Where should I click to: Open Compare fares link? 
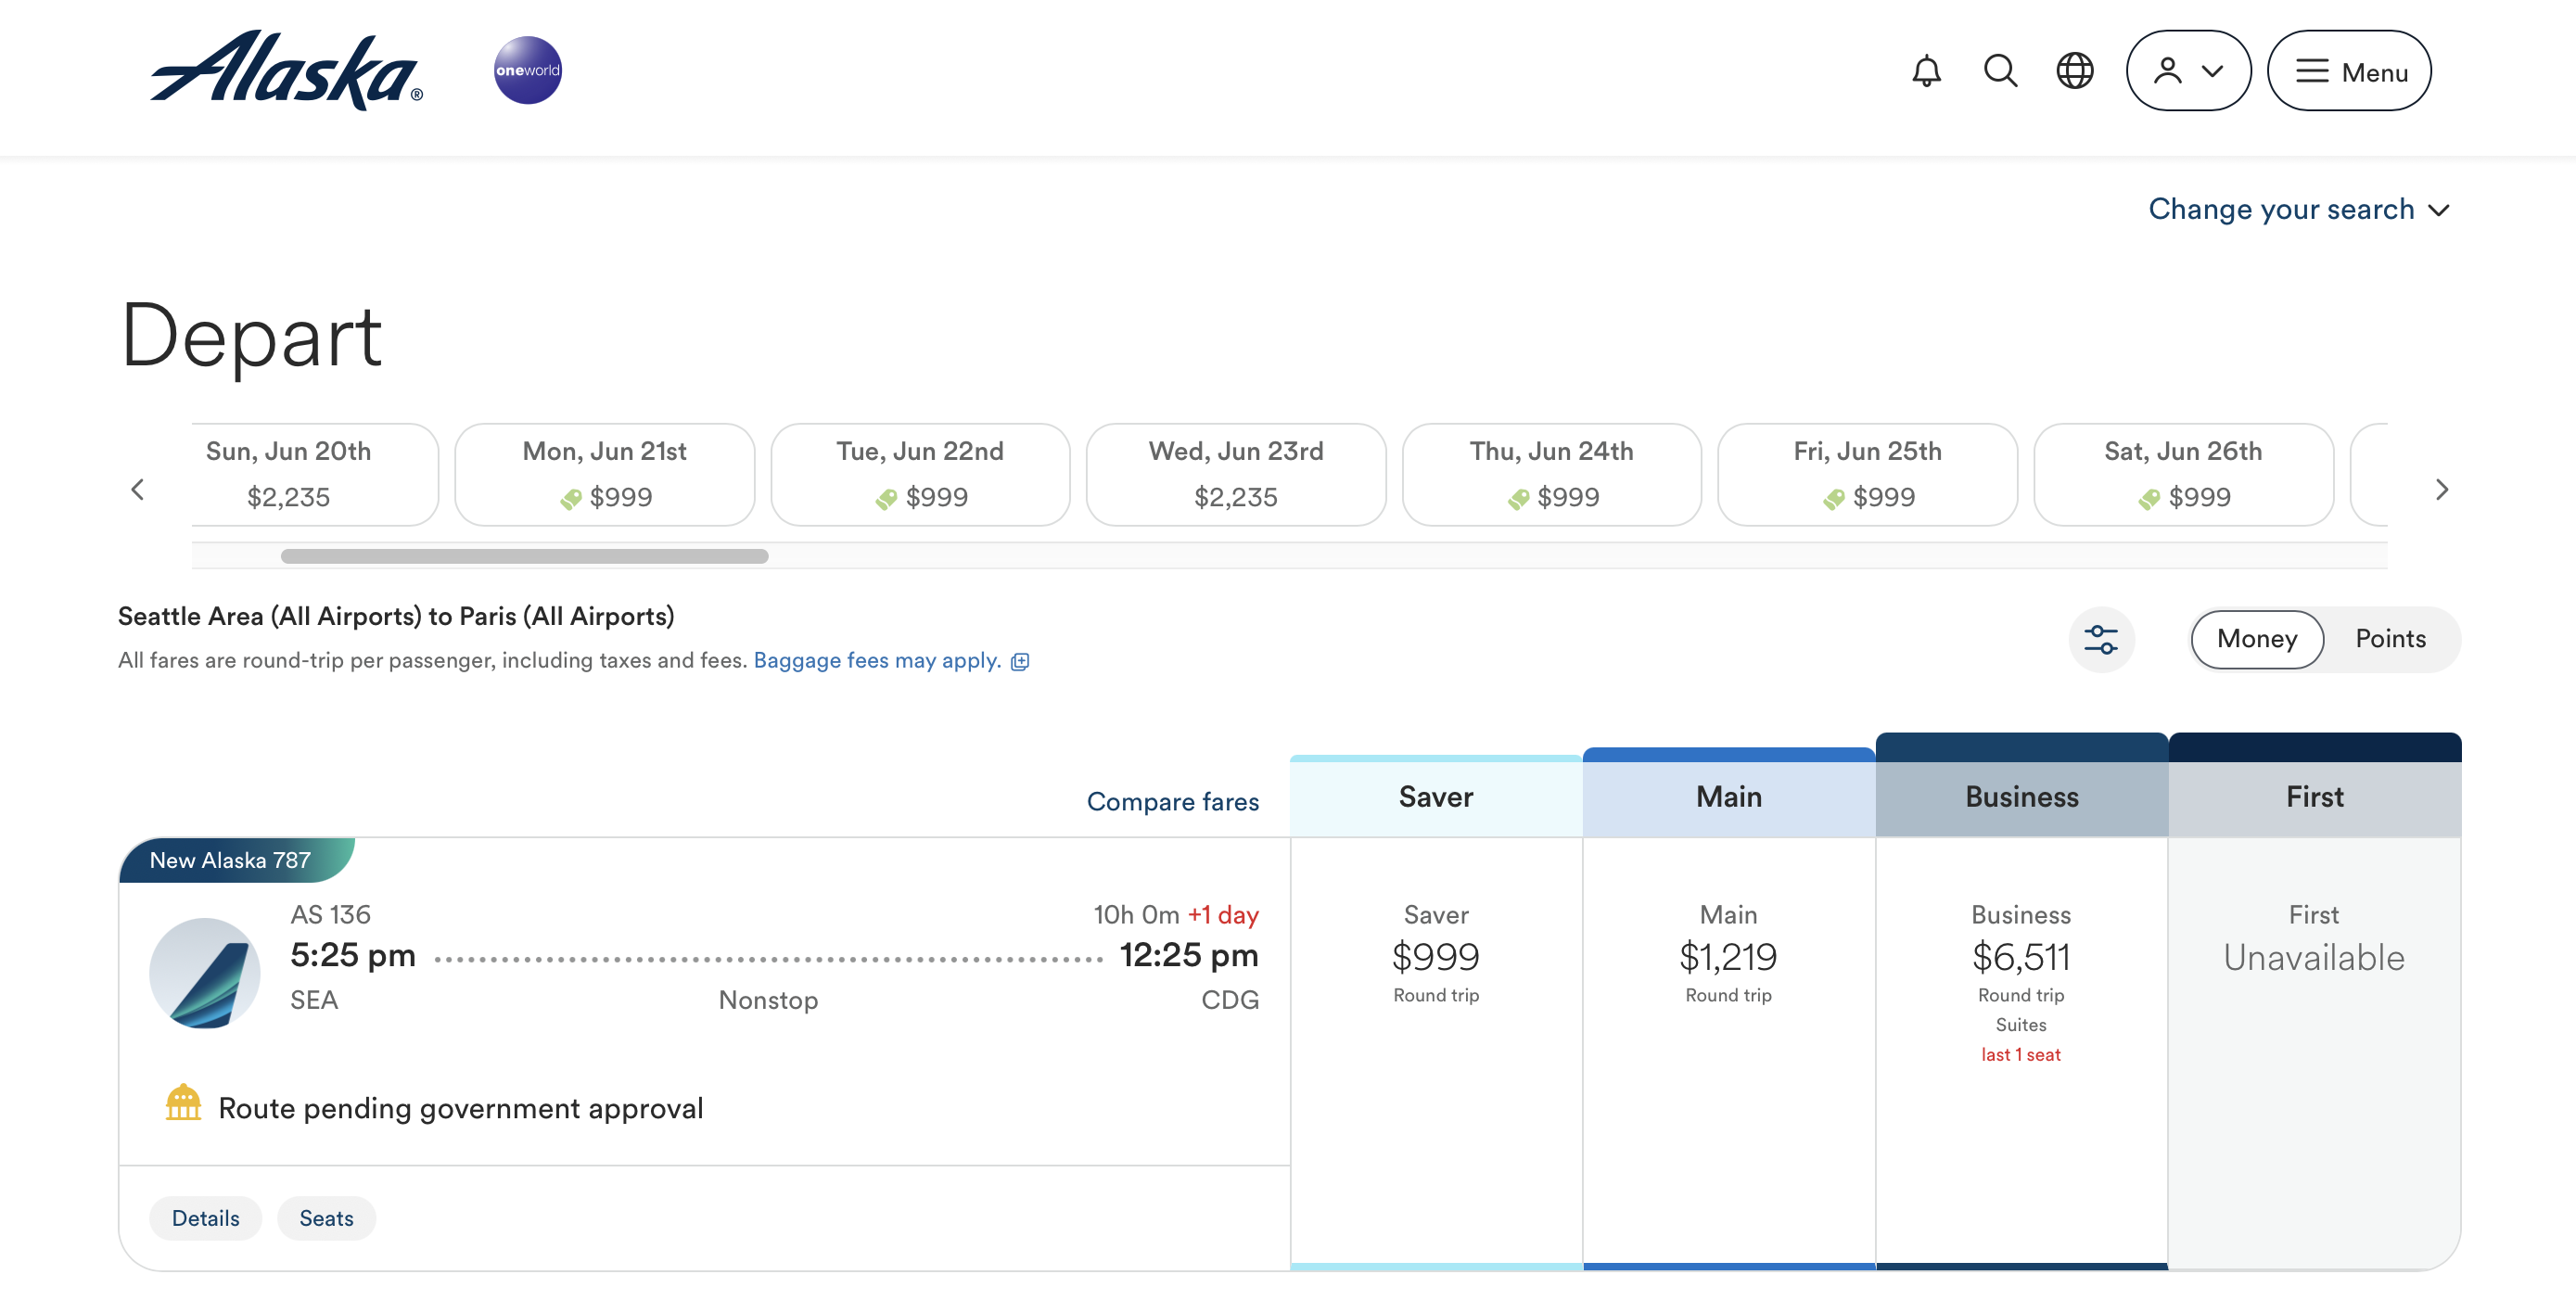click(x=1172, y=801)
